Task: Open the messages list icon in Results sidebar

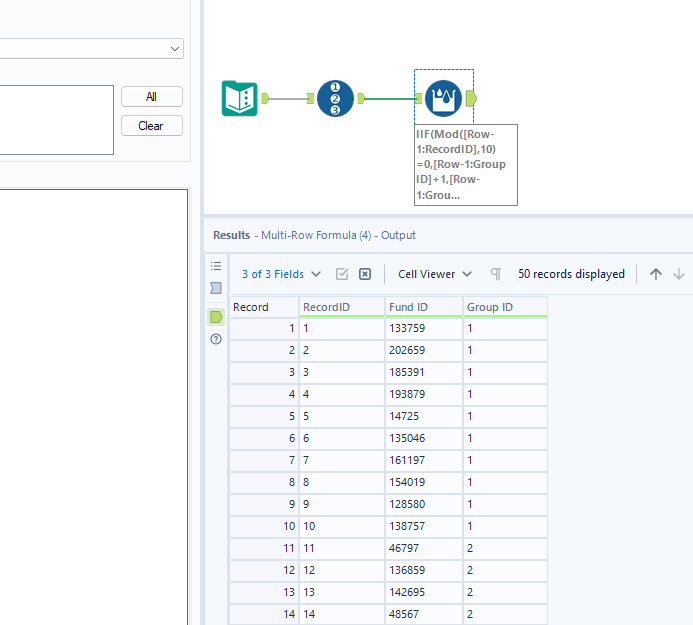Action: click(x=216, y=266)
